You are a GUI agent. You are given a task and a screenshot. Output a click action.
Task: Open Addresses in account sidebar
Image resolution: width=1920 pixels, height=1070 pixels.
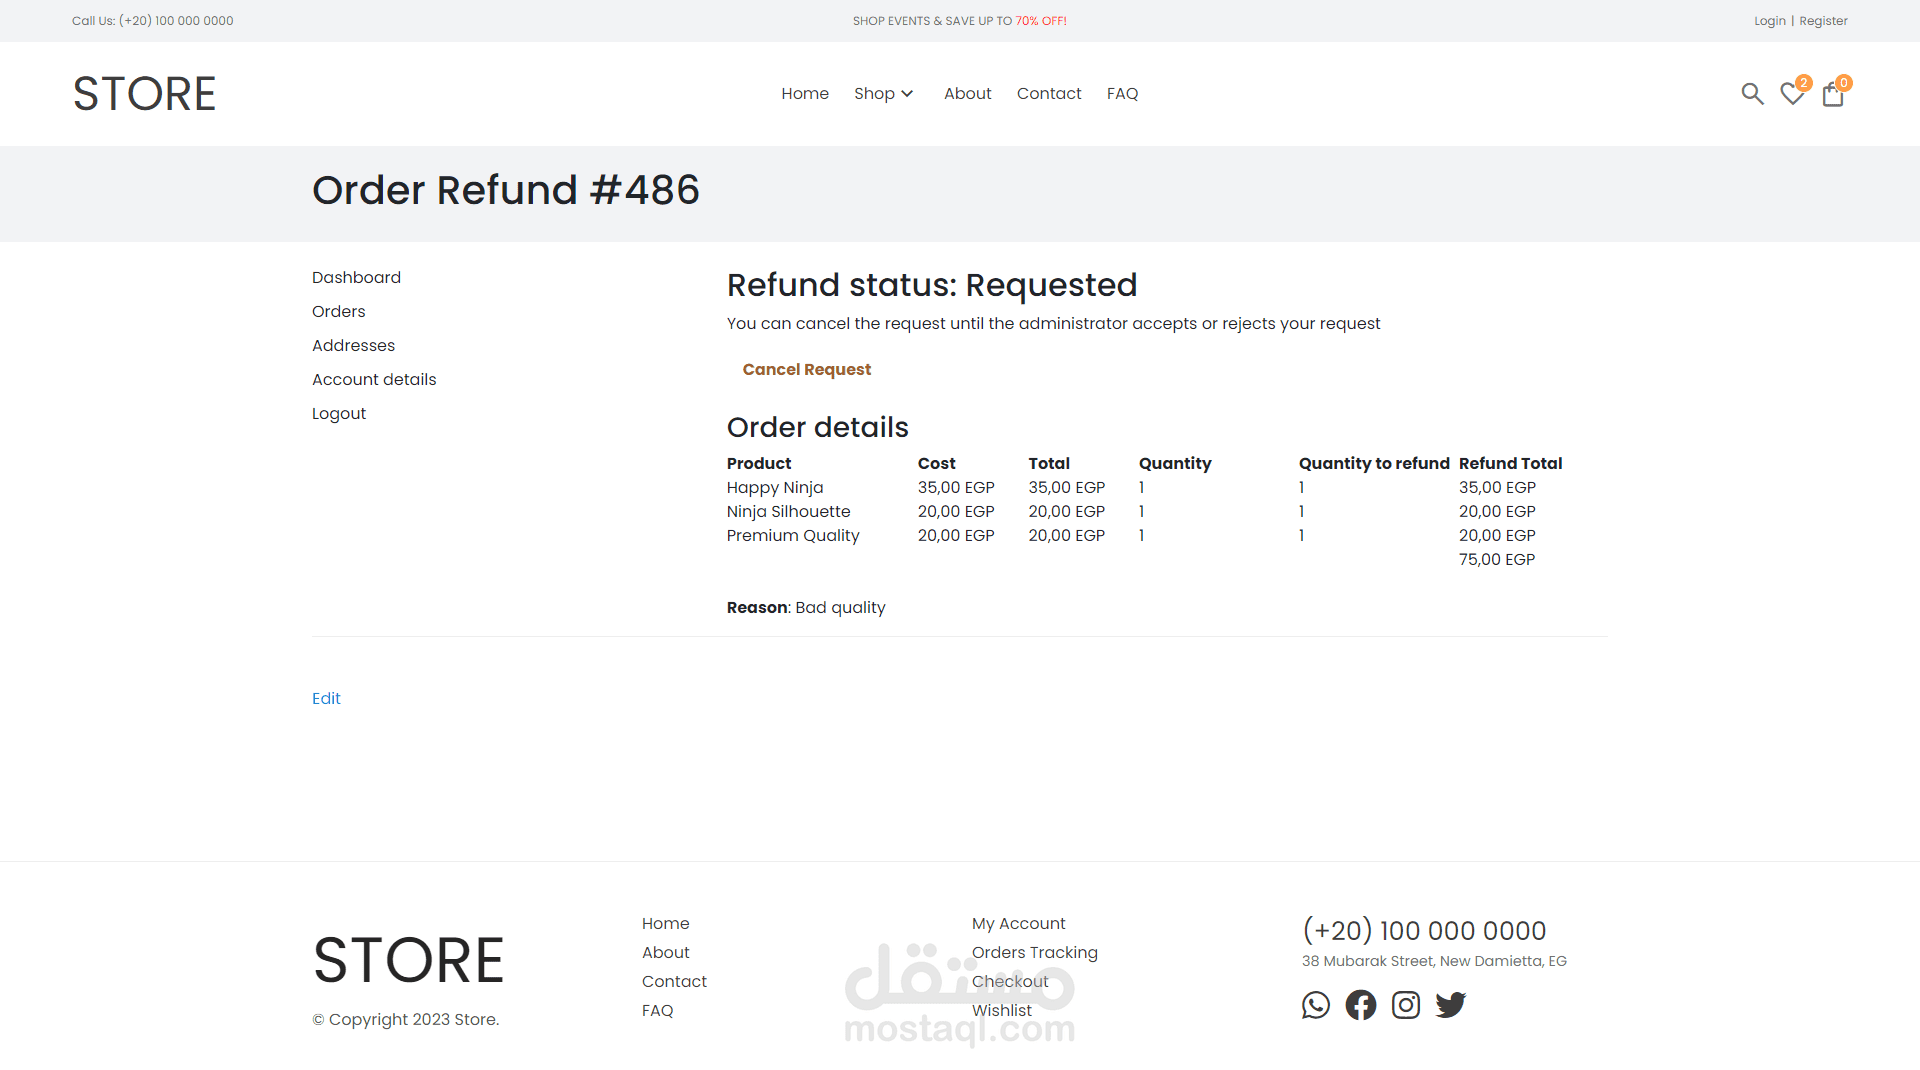[x=353, y=345]
